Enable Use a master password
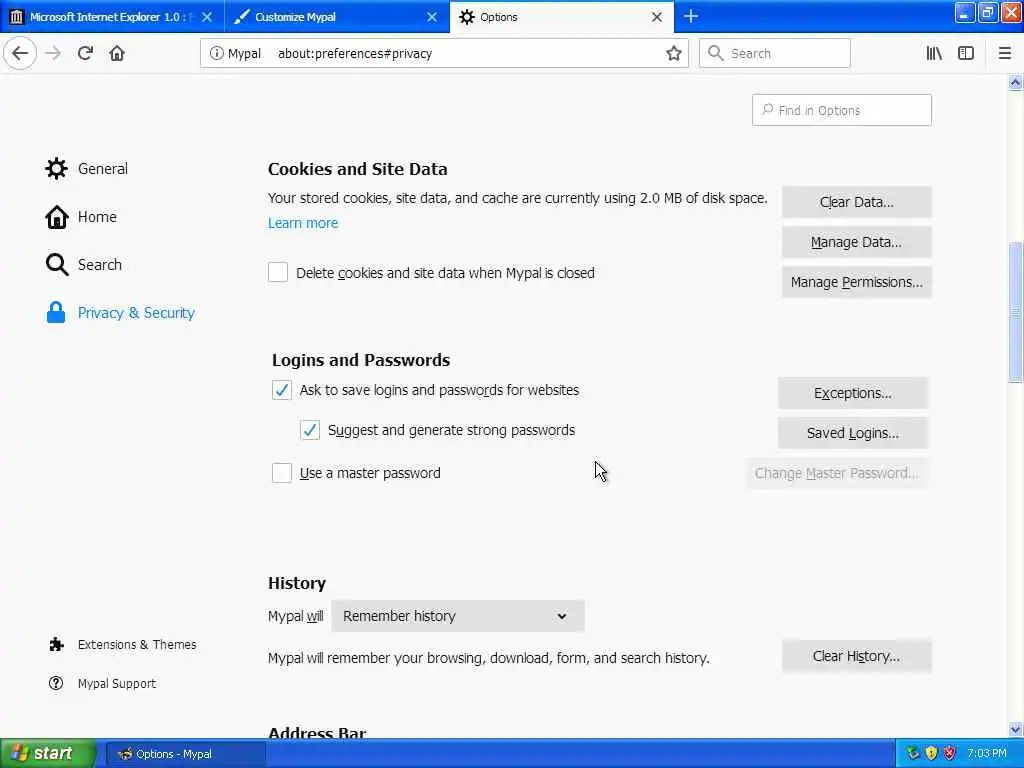This screenshot has width=1024, height=768. click(281, 473)
